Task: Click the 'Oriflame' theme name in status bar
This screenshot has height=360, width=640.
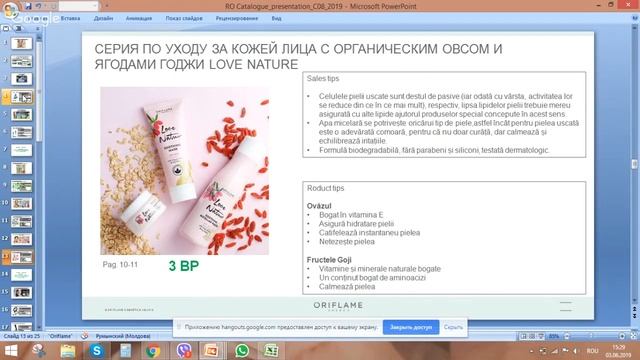Action: (60, 336)
